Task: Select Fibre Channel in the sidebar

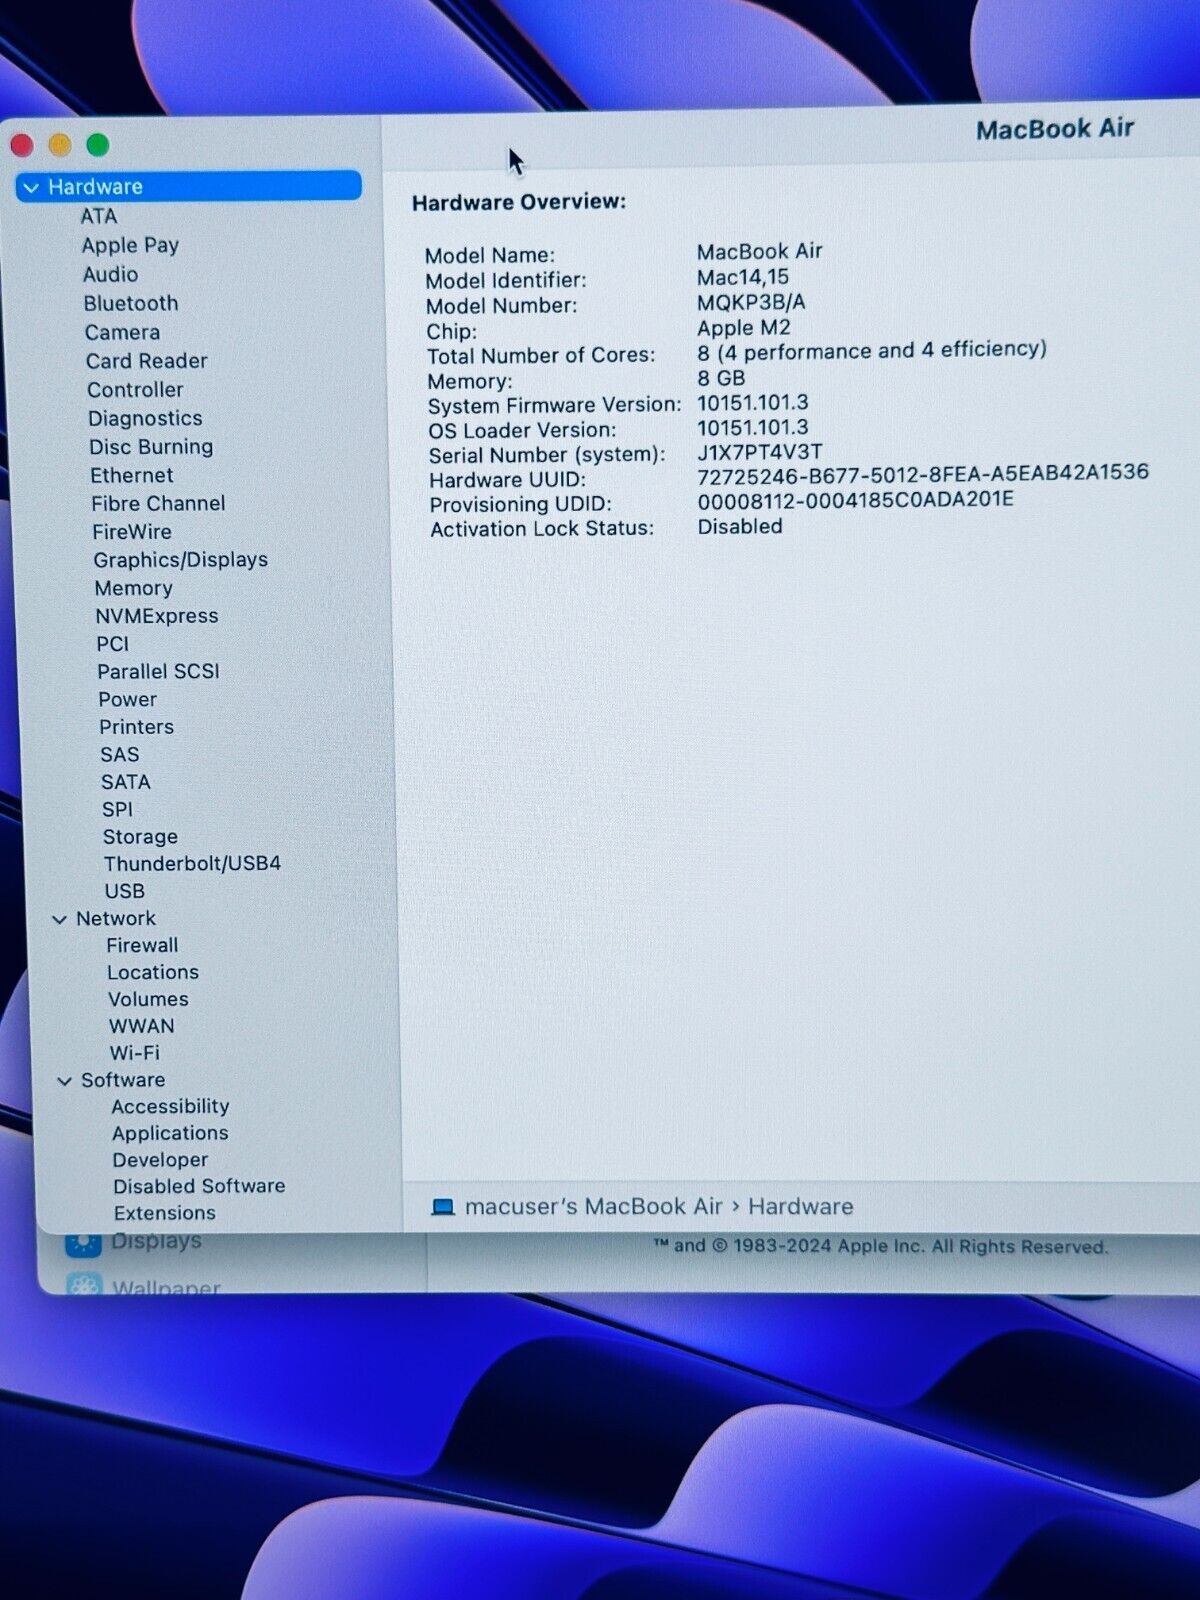Action: [158, 503]
